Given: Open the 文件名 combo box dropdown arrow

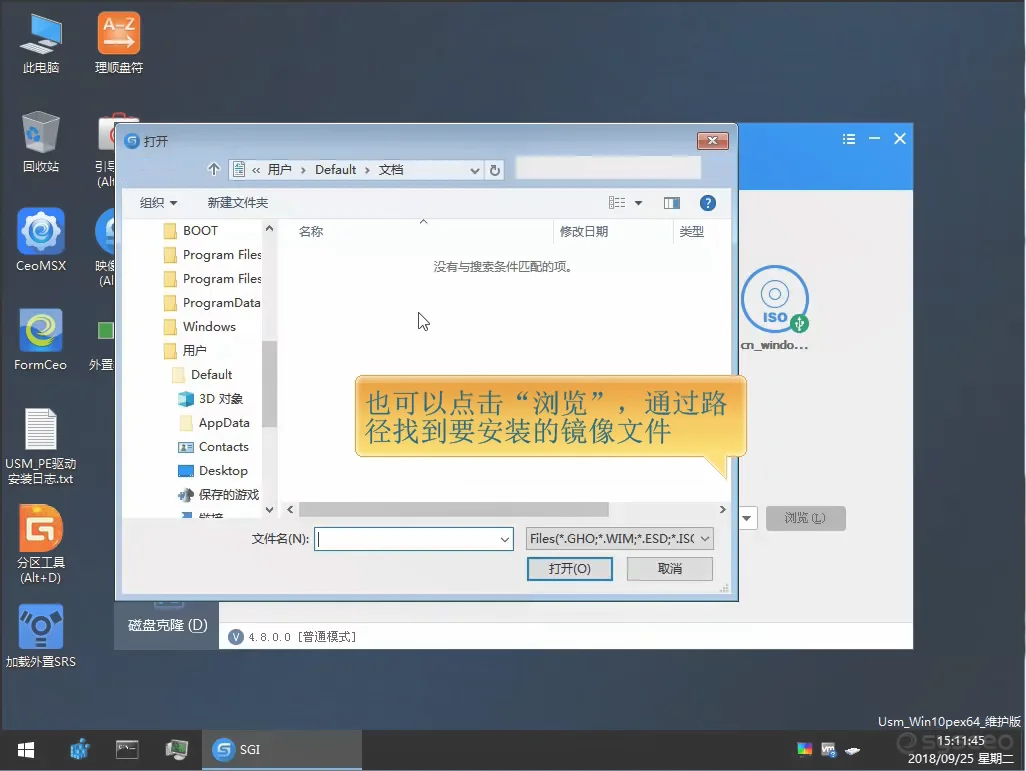Looking at the screenshot, I should click(505, 540).
